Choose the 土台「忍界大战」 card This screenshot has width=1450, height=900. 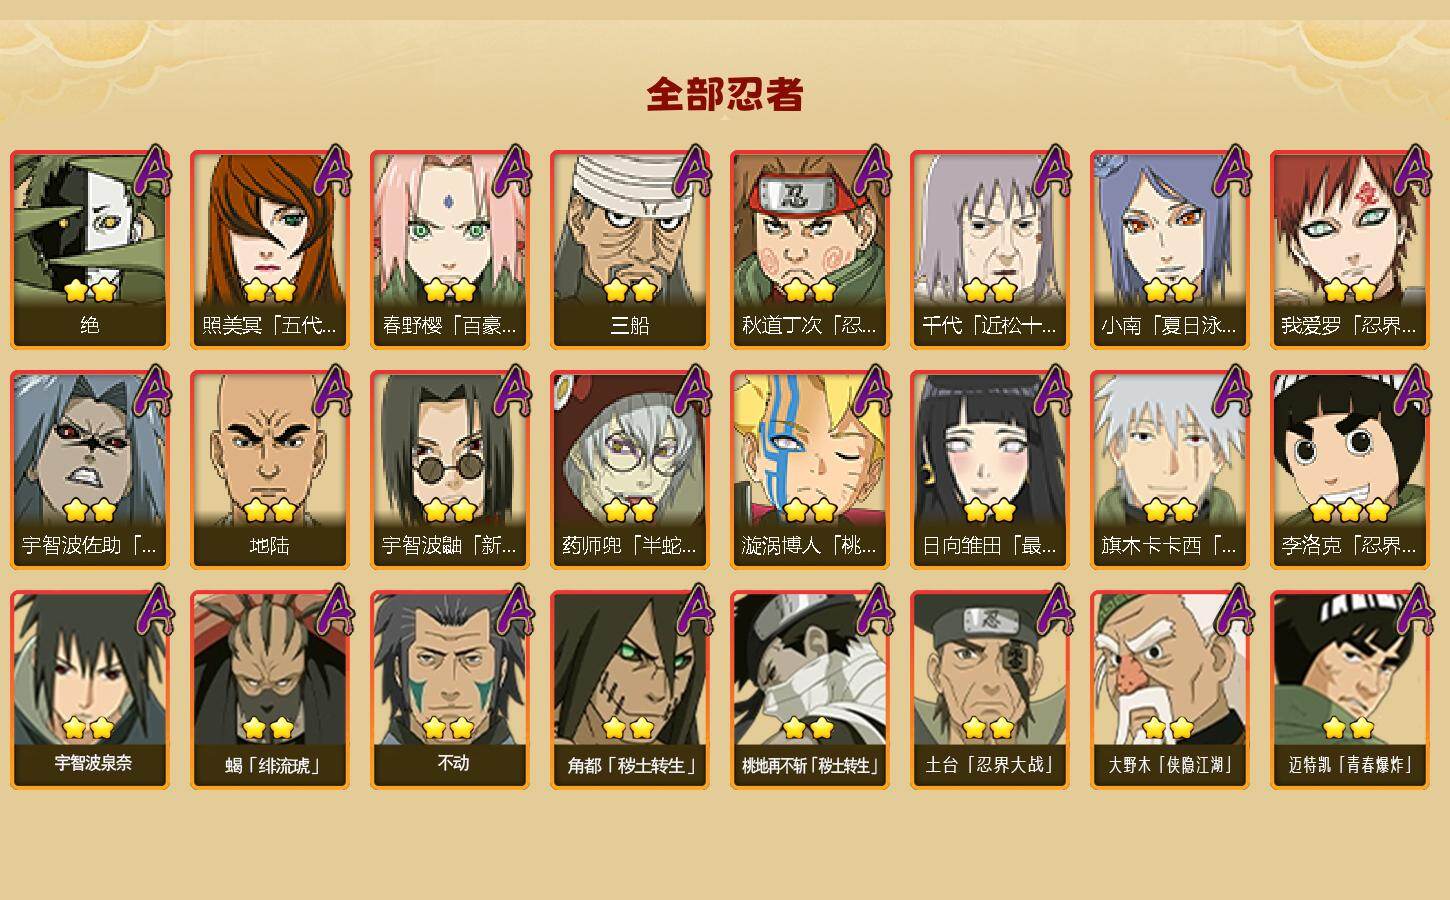click(x=990, y=690)
